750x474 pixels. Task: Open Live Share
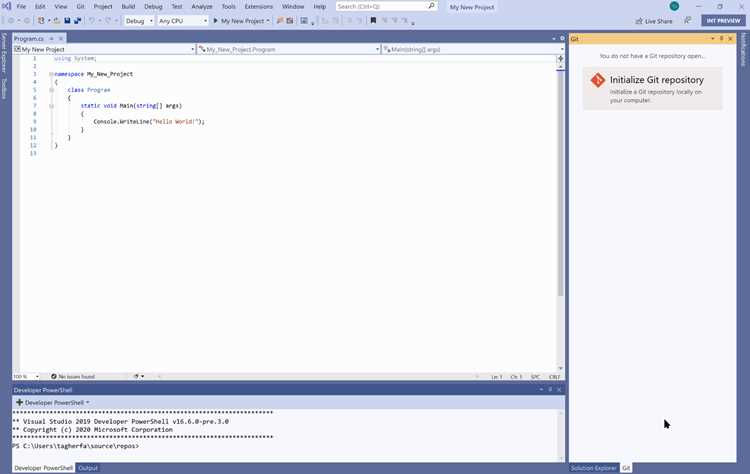point(654,21)
